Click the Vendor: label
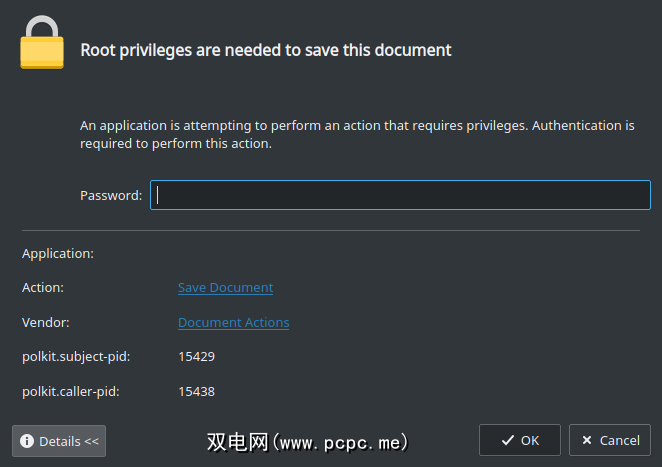 [46, 323]
